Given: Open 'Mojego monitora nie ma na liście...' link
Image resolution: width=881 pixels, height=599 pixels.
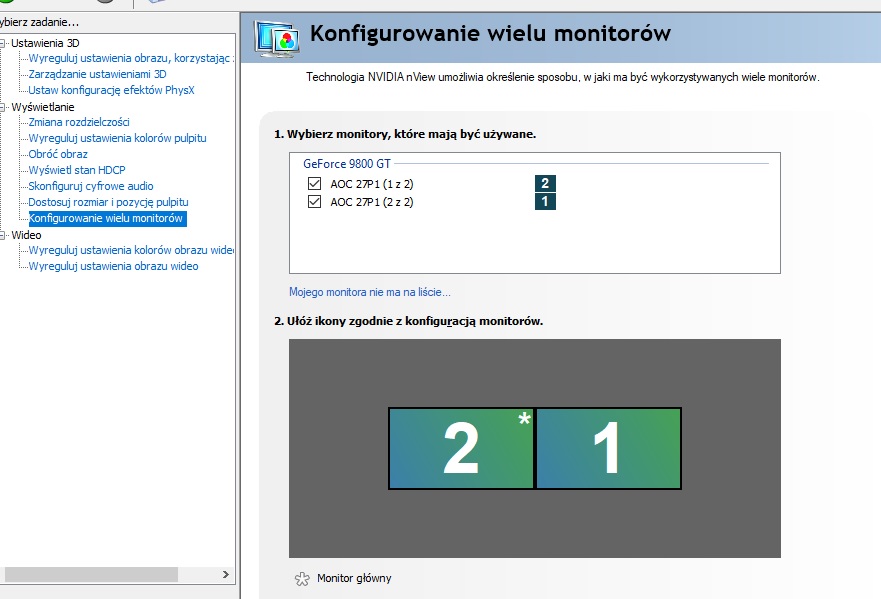Looking at the screenshot, I should 370,292.
